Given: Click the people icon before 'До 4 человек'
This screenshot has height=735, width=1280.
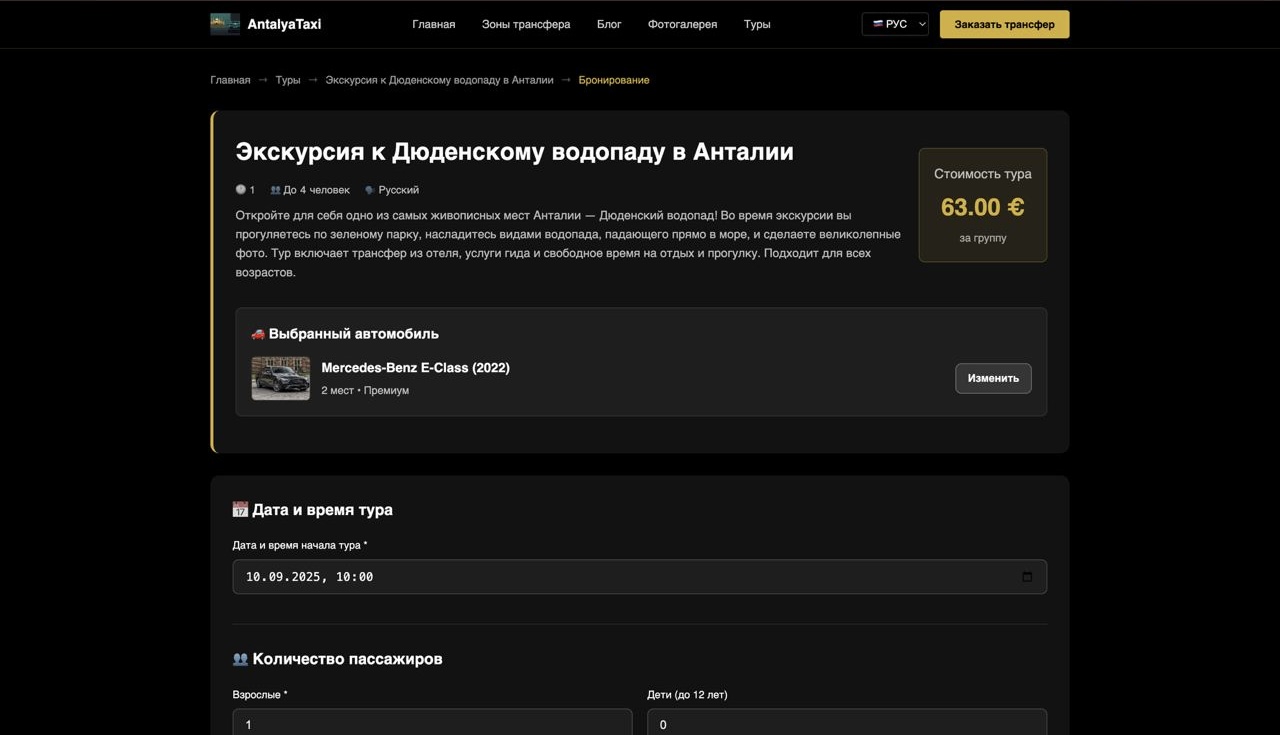Looking at the screenshot, I should [274, 189].
